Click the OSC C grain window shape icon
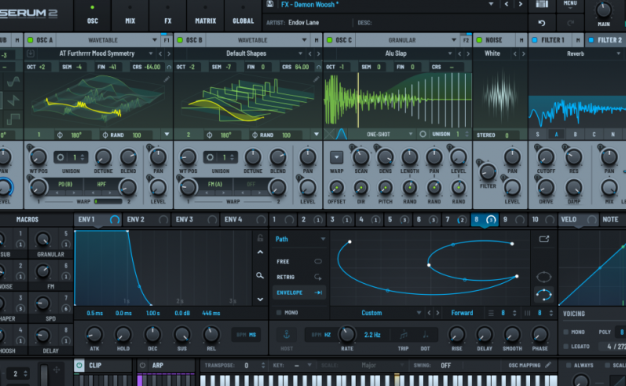 [x=341, y=134]
